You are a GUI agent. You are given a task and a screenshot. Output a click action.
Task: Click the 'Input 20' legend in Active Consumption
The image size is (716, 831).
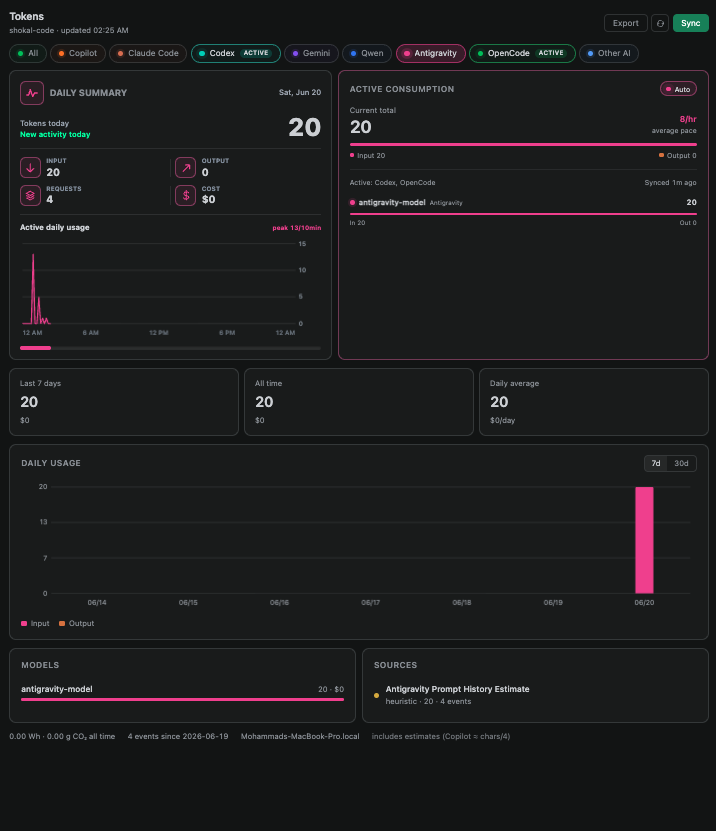point(367,155)
